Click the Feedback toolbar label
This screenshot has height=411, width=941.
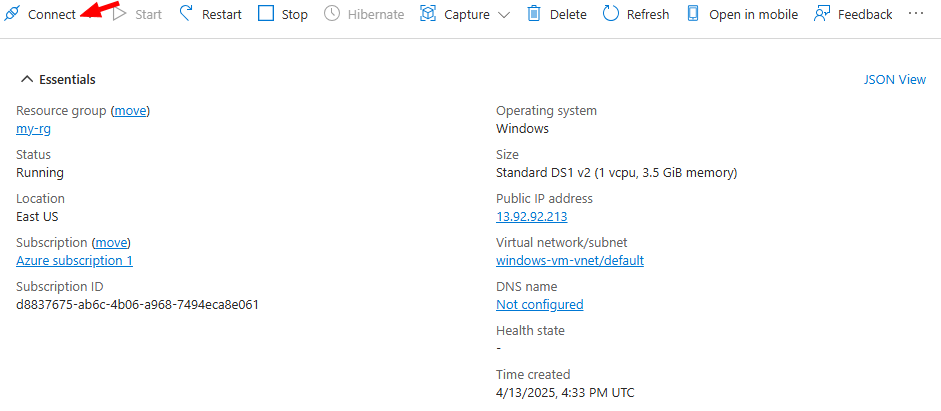pos(865,14)
